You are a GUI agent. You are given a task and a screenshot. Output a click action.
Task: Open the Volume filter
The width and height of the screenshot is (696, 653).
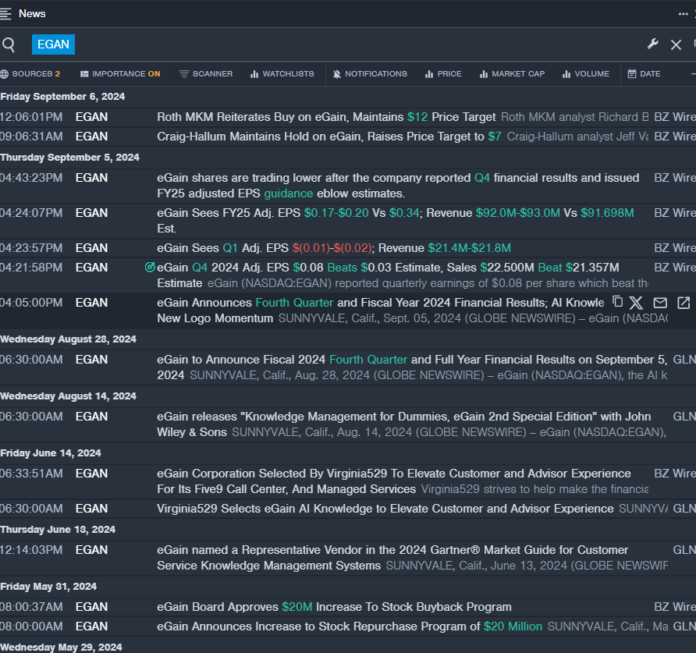point(586,74)
